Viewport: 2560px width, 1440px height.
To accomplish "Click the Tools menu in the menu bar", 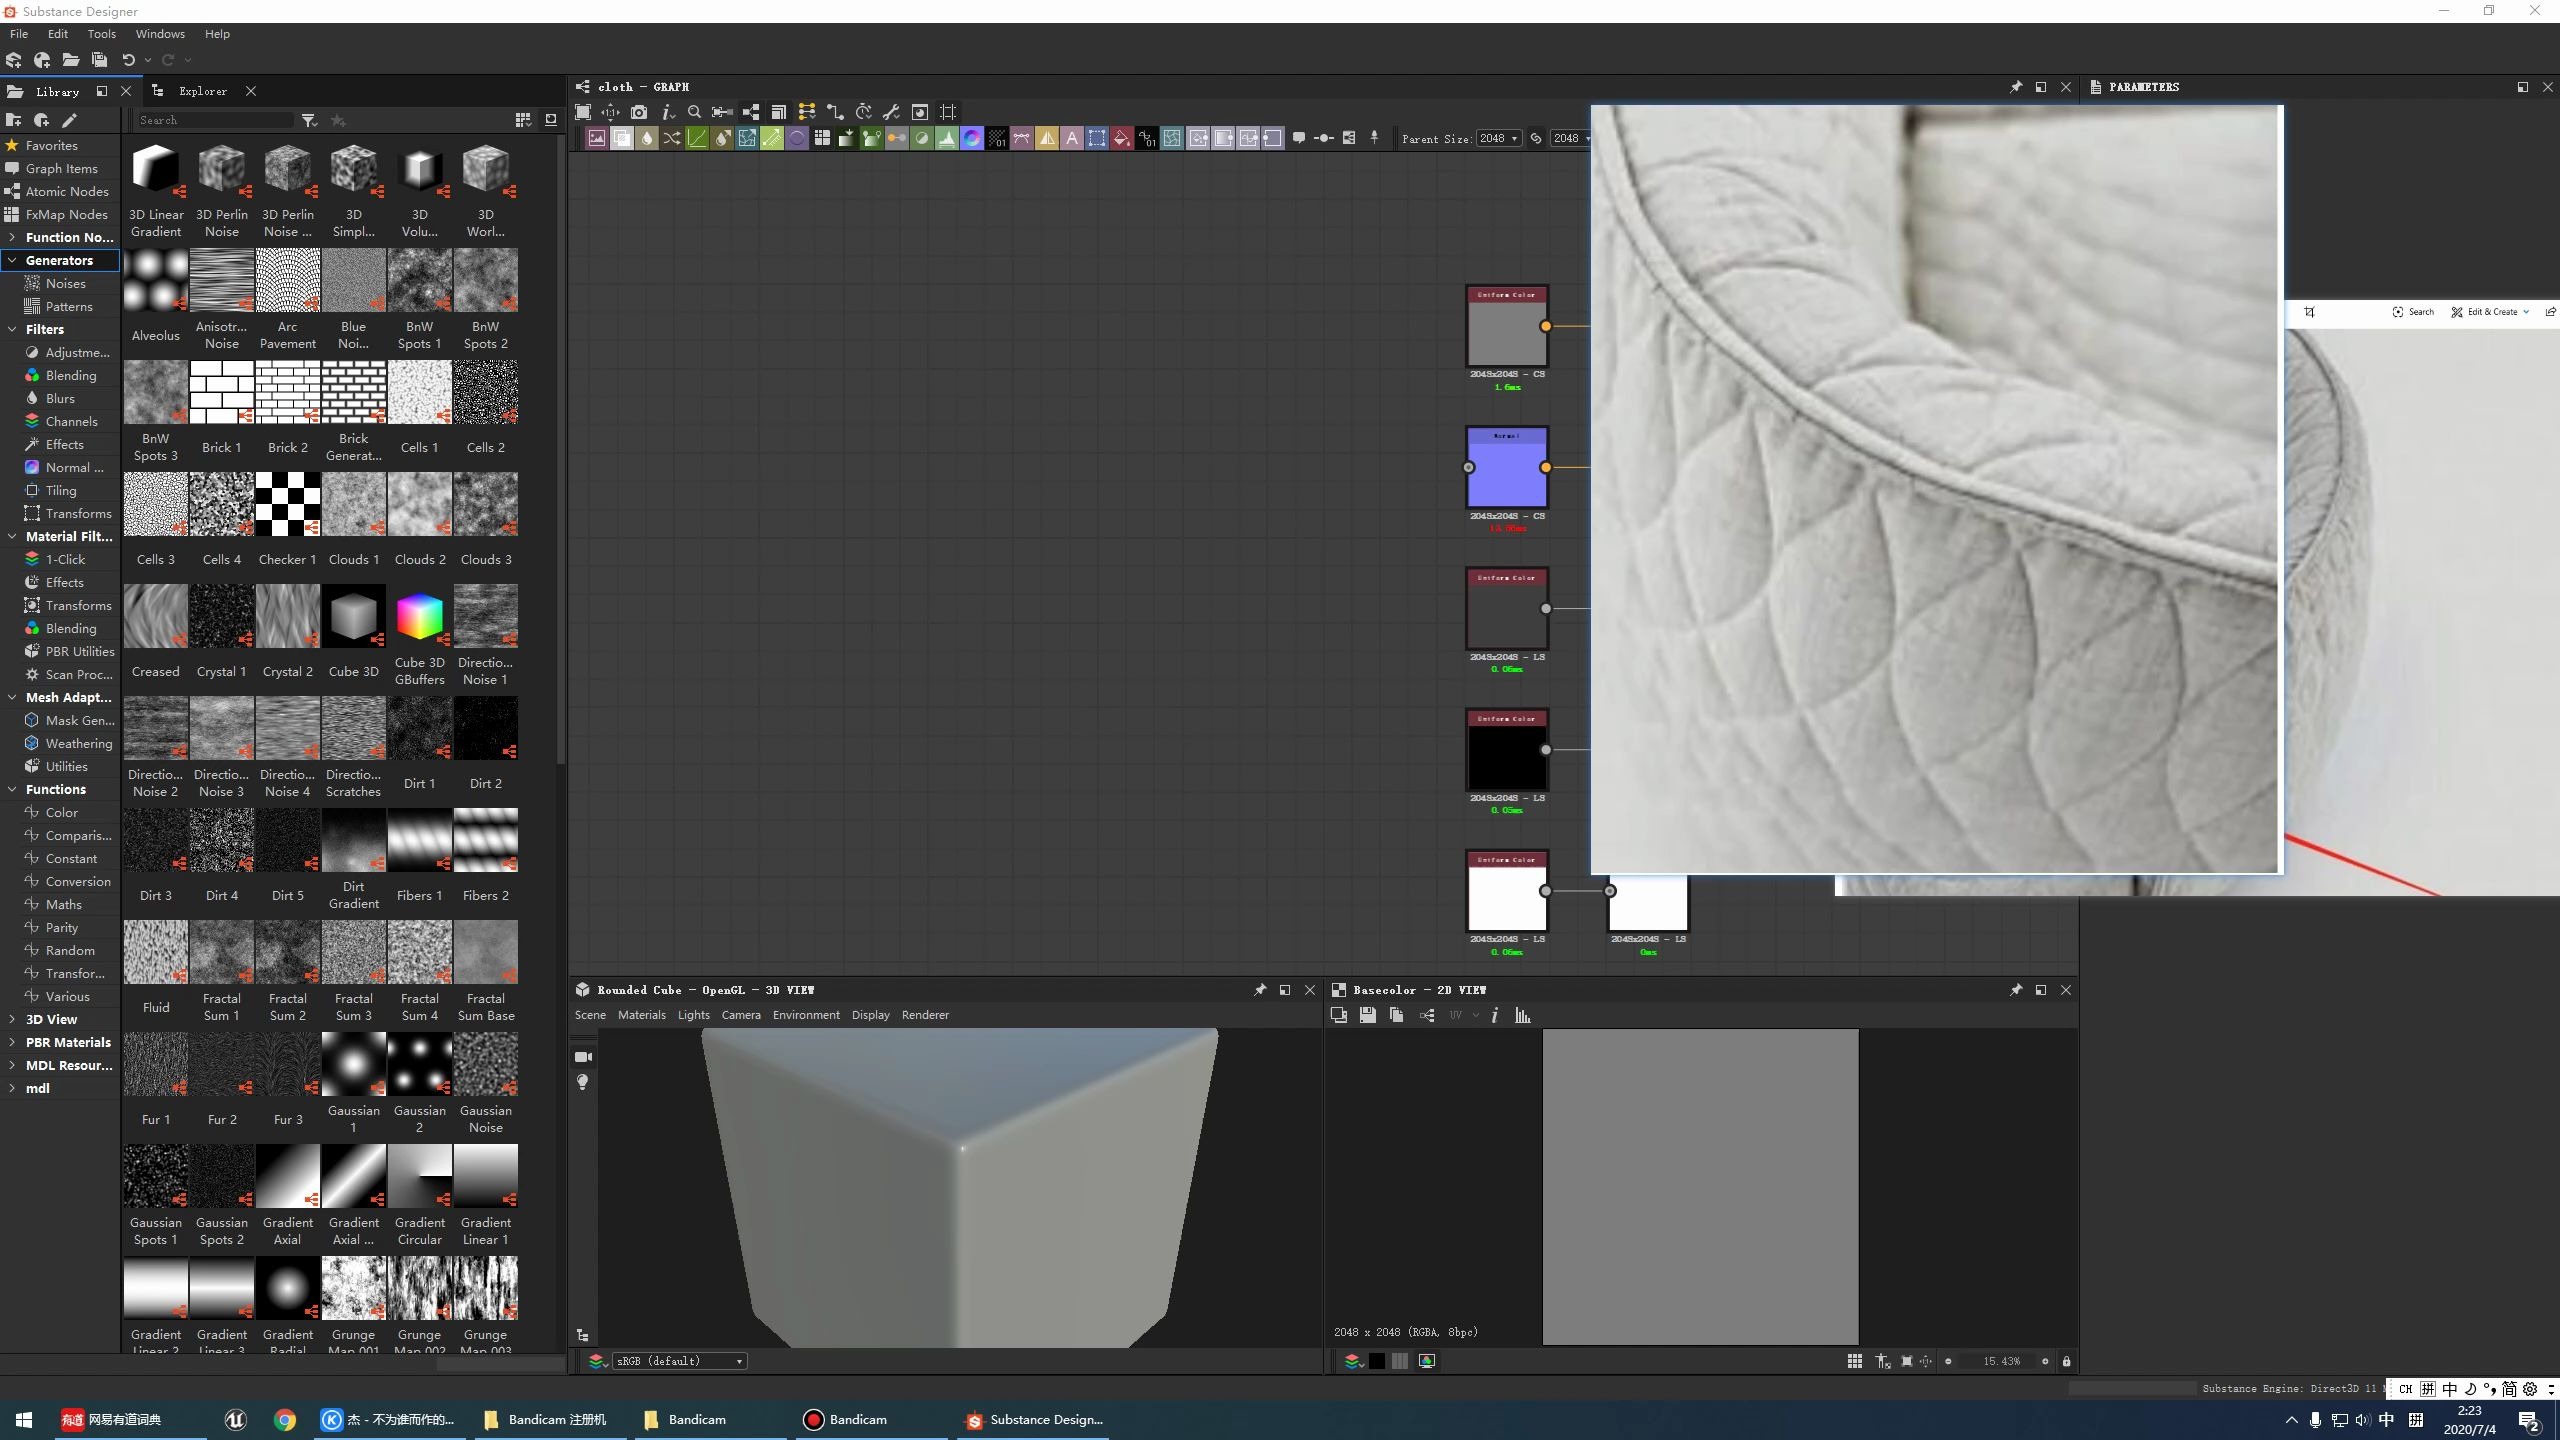I will (100, 33).
